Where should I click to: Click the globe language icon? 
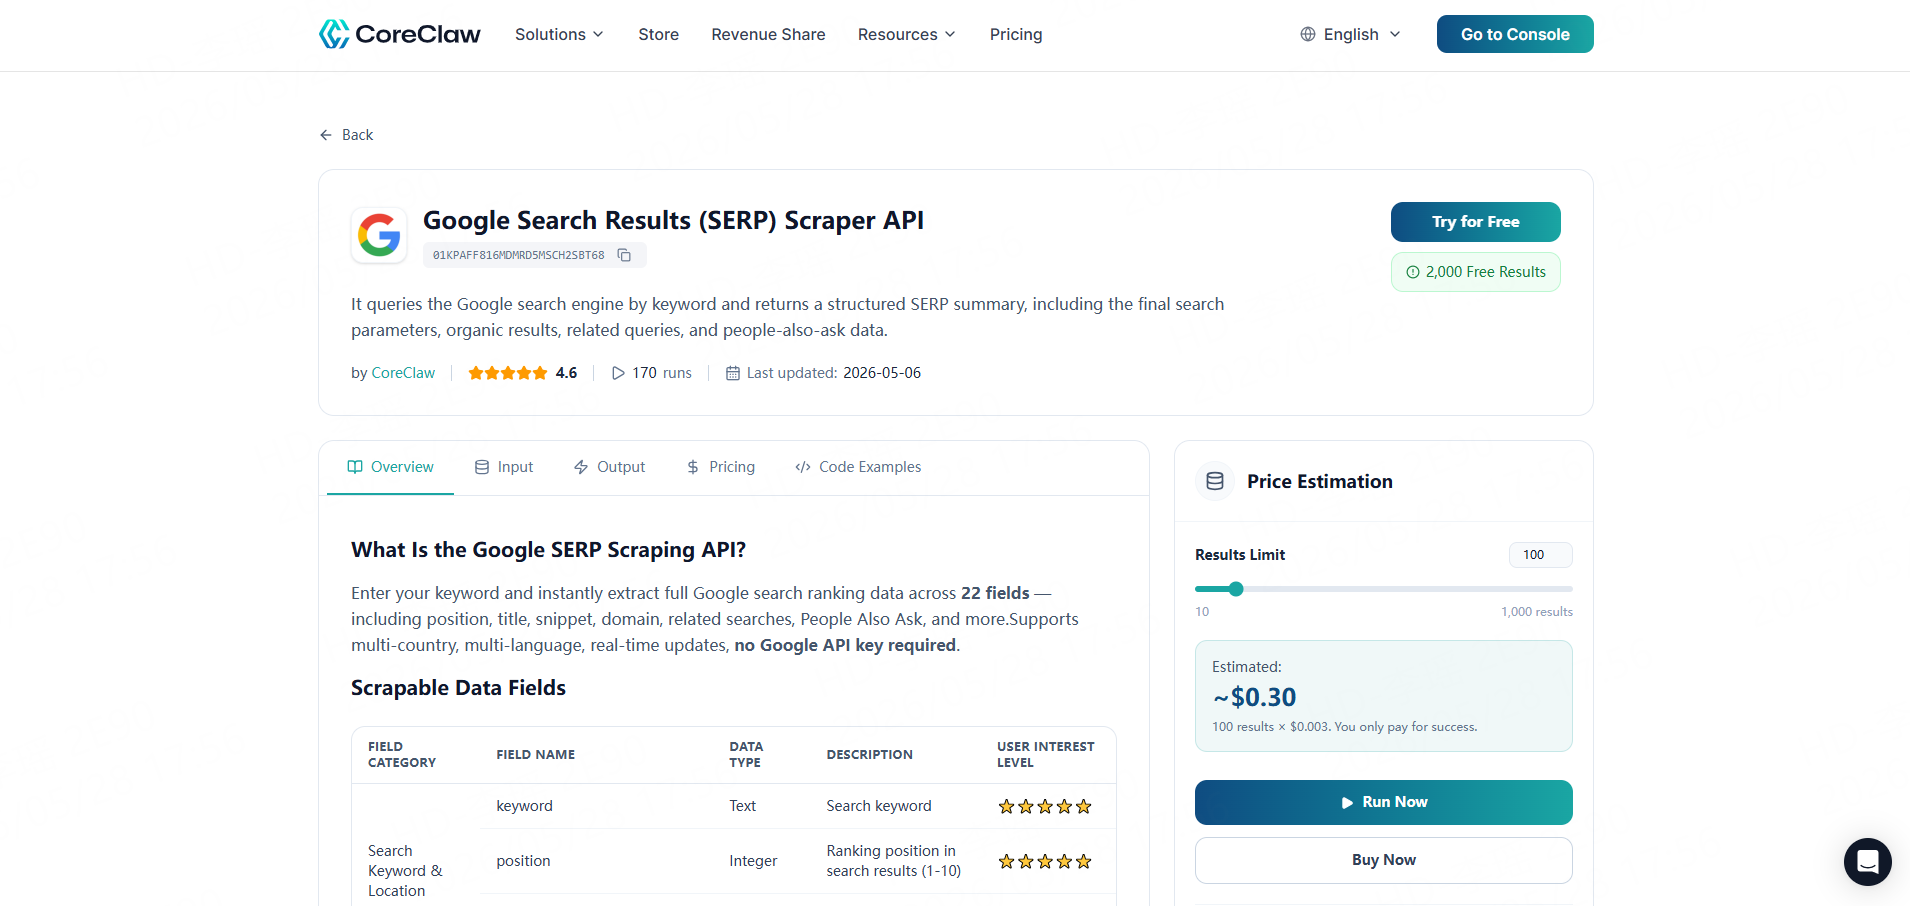pos(1307,34)
